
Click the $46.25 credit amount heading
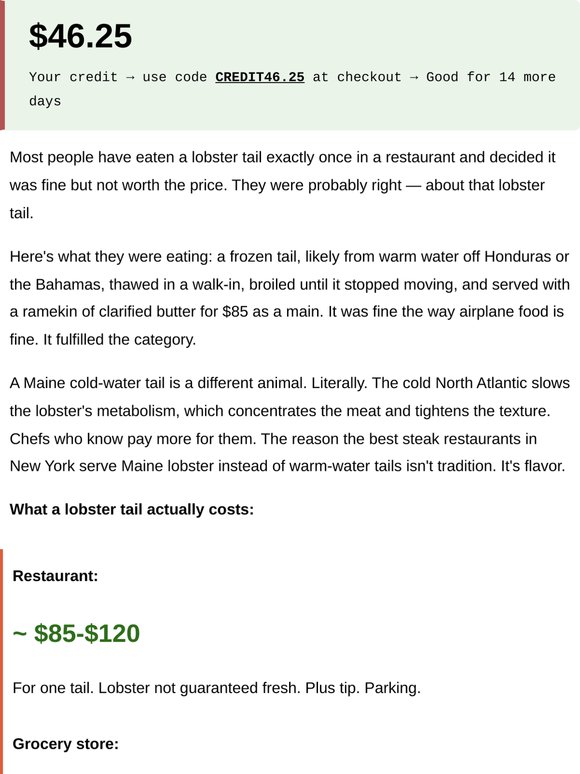click(80, 36)
